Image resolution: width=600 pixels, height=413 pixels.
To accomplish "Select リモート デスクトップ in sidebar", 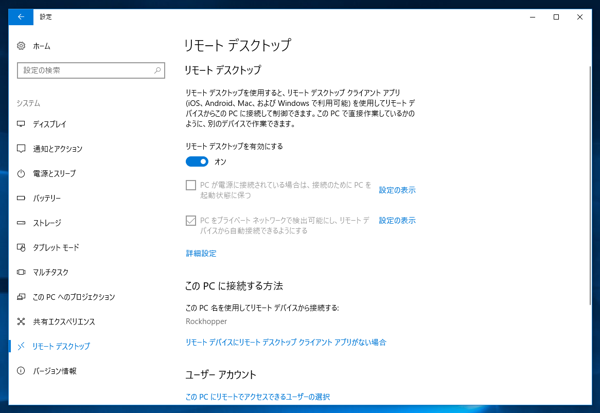I will [61, 346].
